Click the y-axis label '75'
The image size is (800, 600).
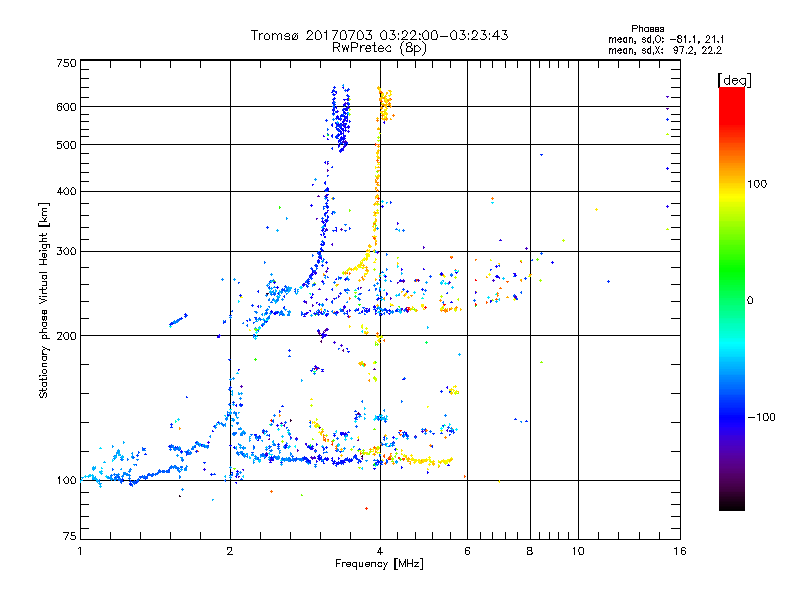70,536
